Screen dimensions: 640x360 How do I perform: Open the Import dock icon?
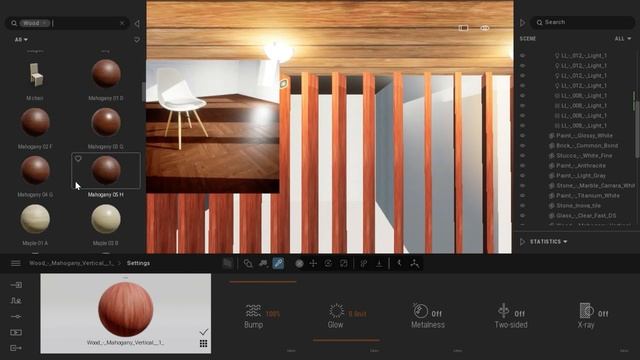tap(16, 285)
